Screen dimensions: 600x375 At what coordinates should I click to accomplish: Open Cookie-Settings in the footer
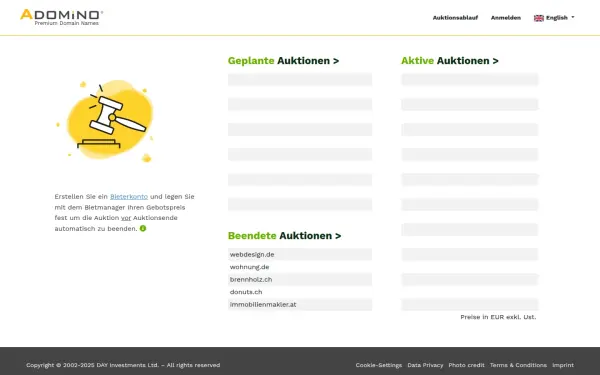(378, 365)
